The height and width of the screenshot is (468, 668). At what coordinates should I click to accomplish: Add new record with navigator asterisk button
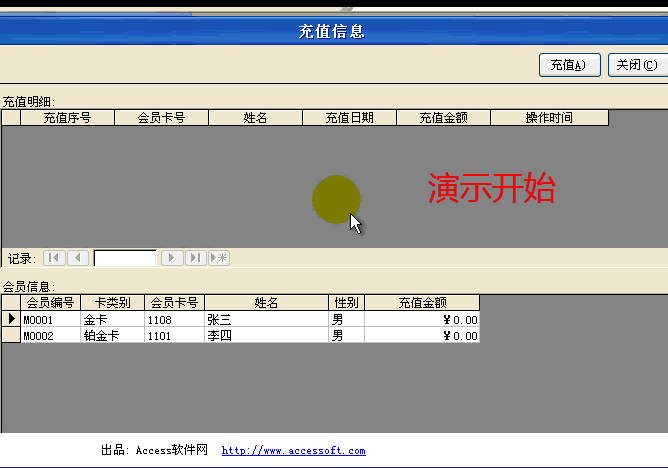219,258
